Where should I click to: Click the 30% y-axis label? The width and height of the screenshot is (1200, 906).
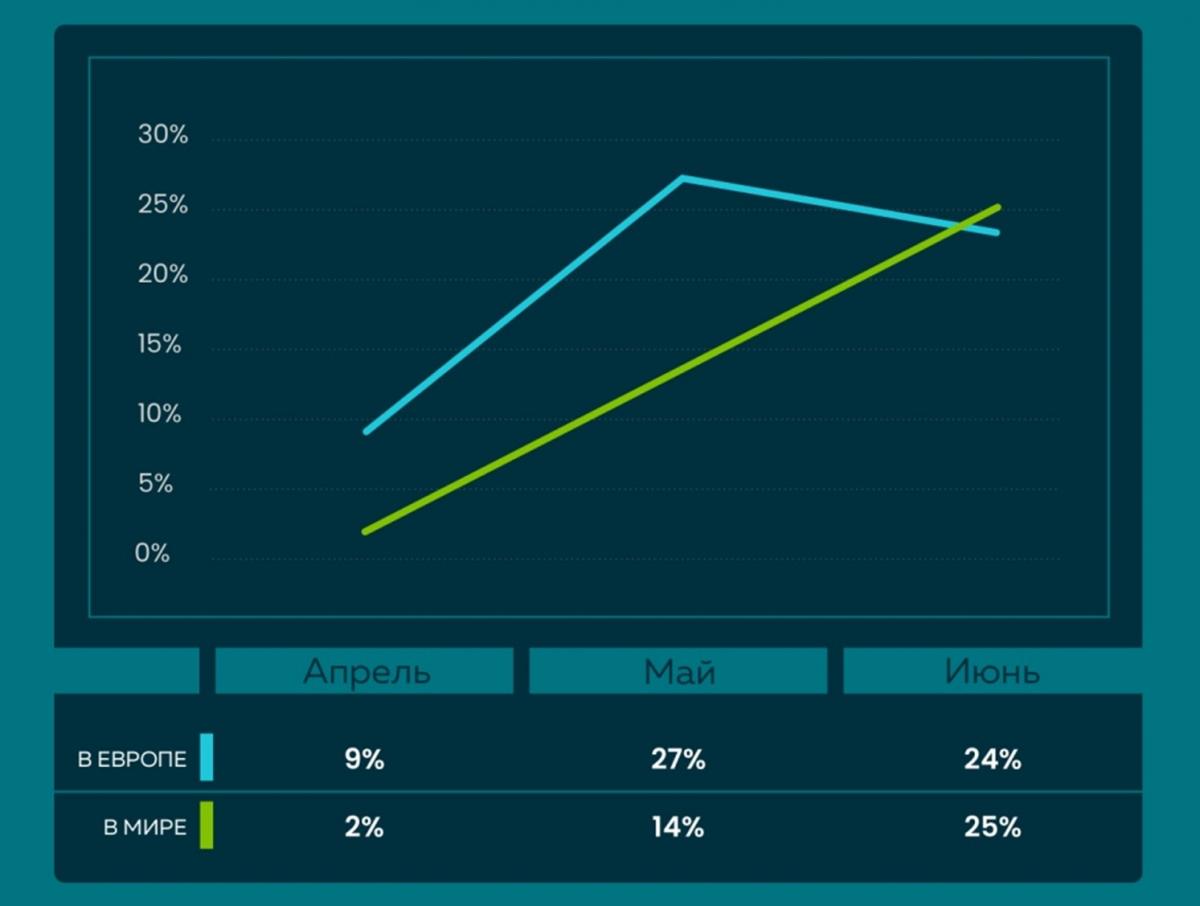coord(162,135)
